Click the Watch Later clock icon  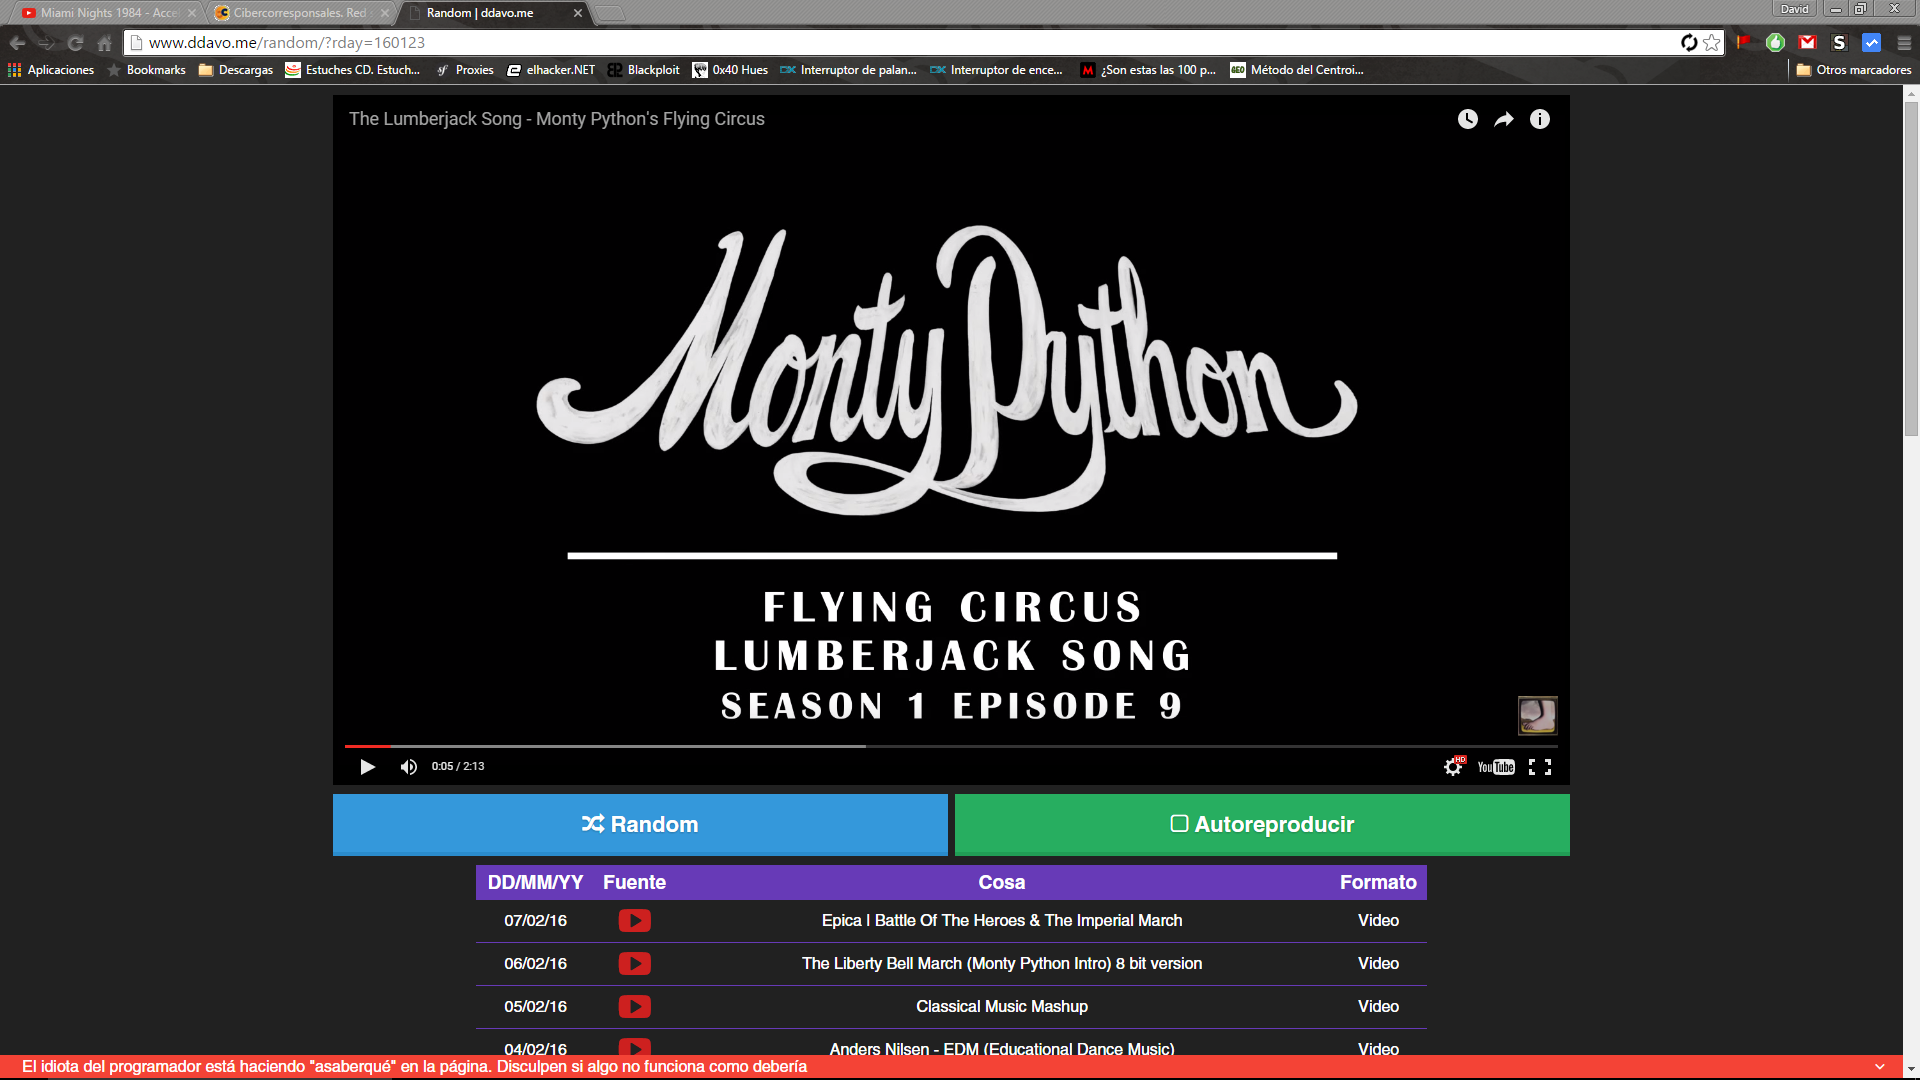pos(1467,119)
